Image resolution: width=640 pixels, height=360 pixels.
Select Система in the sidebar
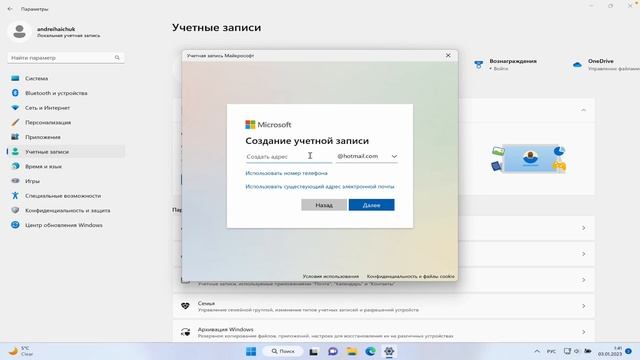point(66,78)
